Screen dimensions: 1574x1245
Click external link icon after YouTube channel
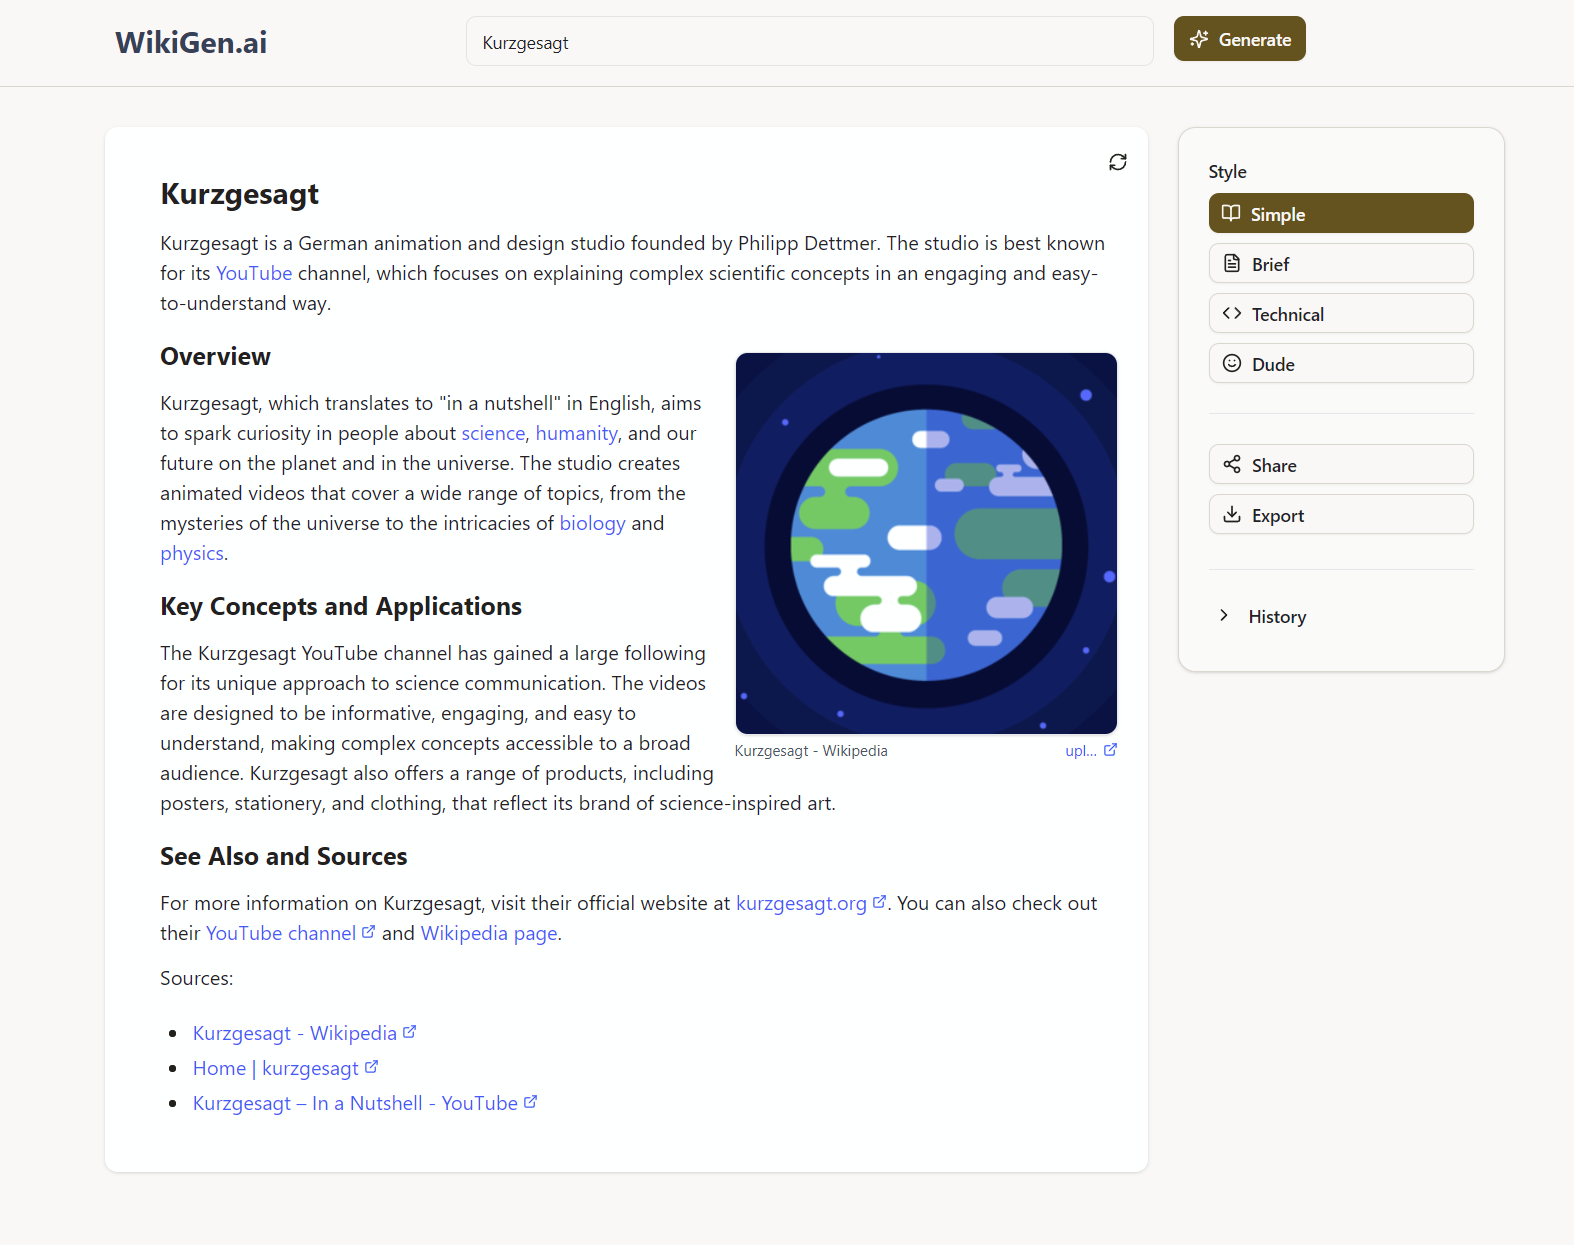click(x=368, y=932)
